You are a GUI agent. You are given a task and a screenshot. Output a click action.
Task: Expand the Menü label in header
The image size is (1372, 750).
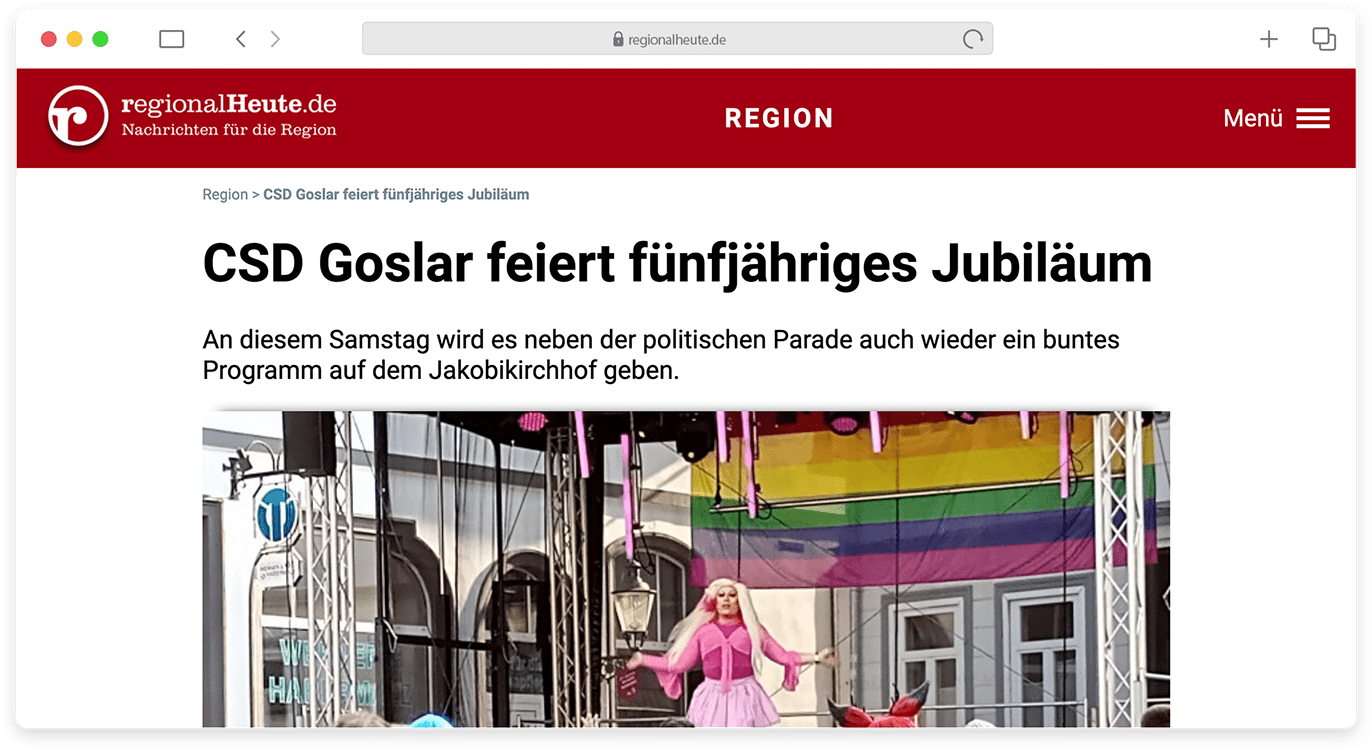click(1252, 119)
